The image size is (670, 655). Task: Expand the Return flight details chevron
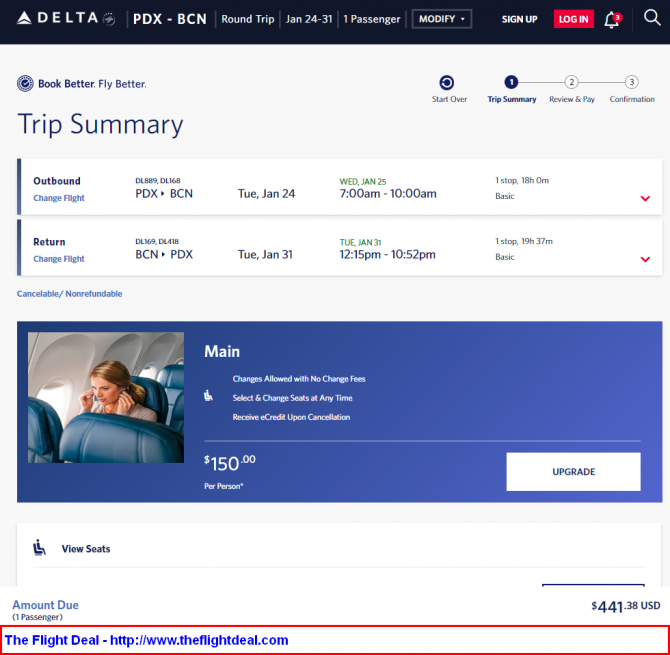click(x=645, y=259)
